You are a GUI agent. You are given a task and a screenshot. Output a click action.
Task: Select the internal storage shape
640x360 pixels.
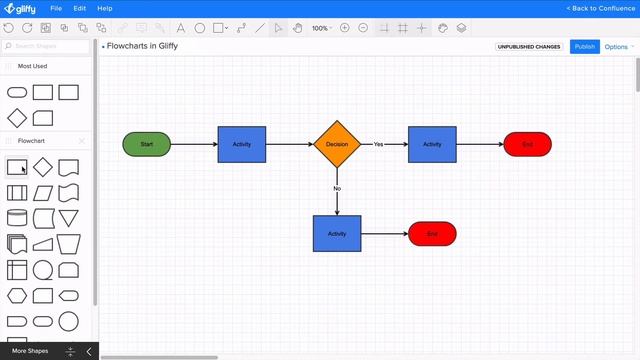click(x=17, y=270)
